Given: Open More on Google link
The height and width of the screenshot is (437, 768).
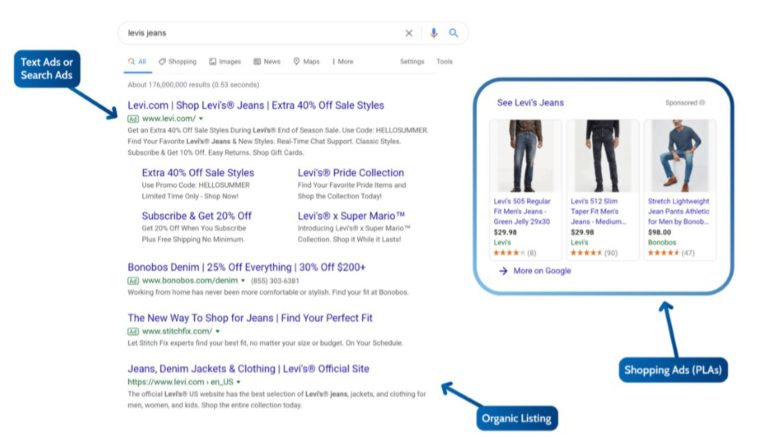Looking at the screenshot, I should click(535, 271).
